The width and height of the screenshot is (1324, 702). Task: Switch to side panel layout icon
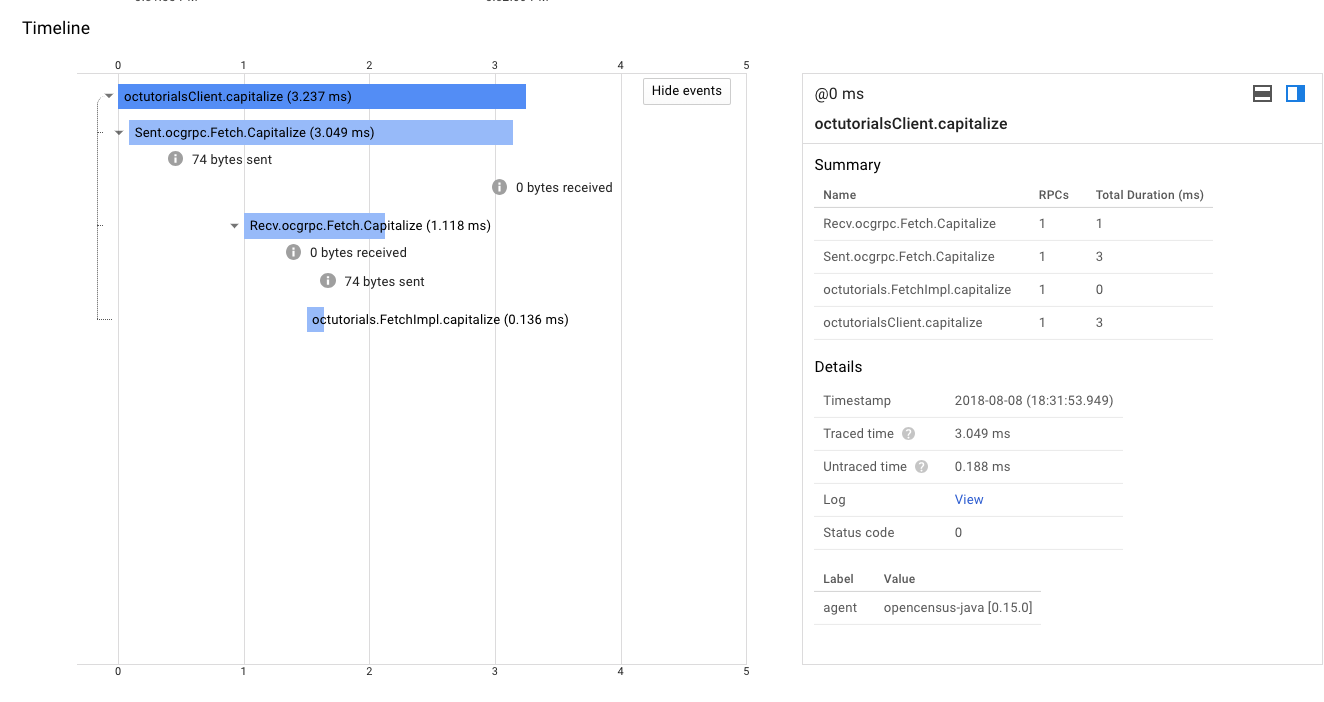click(1295, 94)
